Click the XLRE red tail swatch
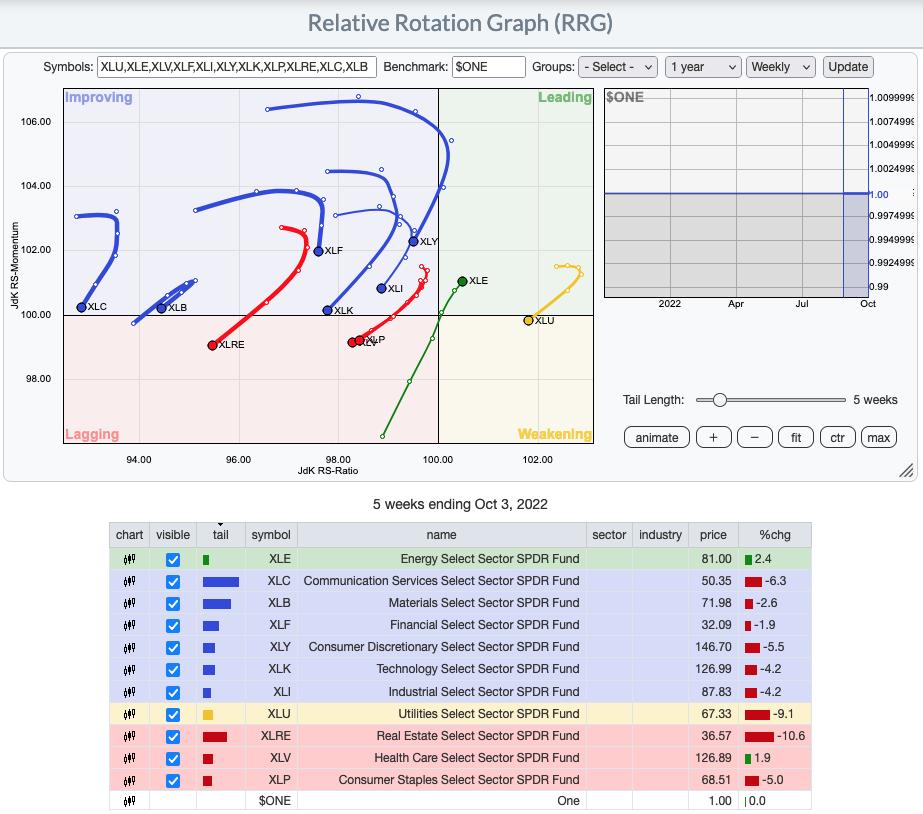Screen dimensions: 923x814 coord(215,736)
